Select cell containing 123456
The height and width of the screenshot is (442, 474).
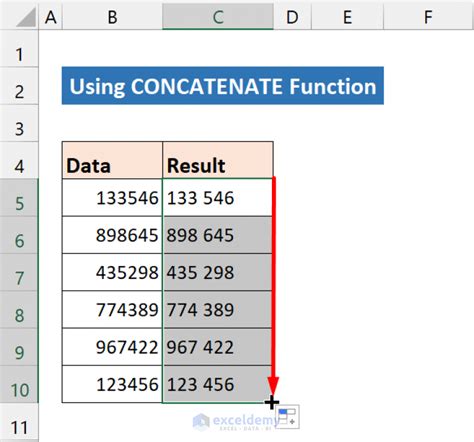(112, 384)
